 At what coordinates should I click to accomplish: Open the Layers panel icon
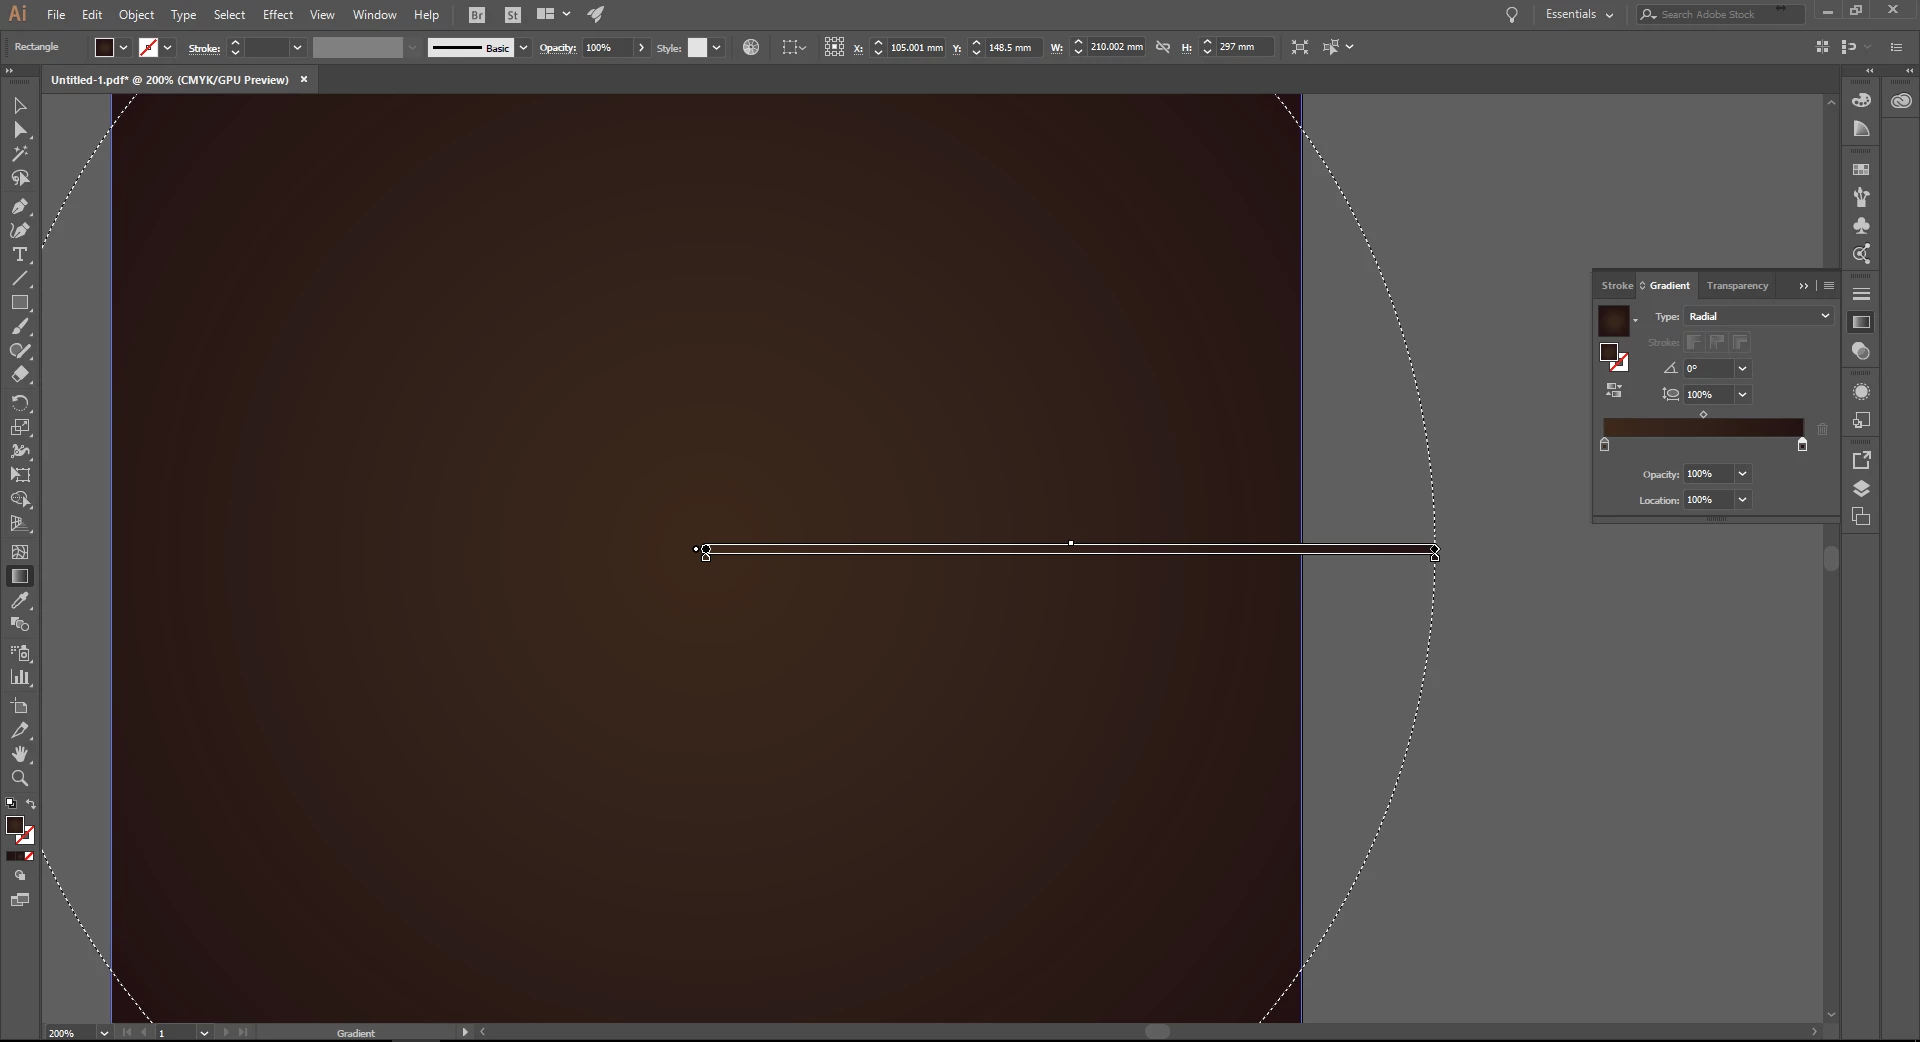tap(1861, 489)
